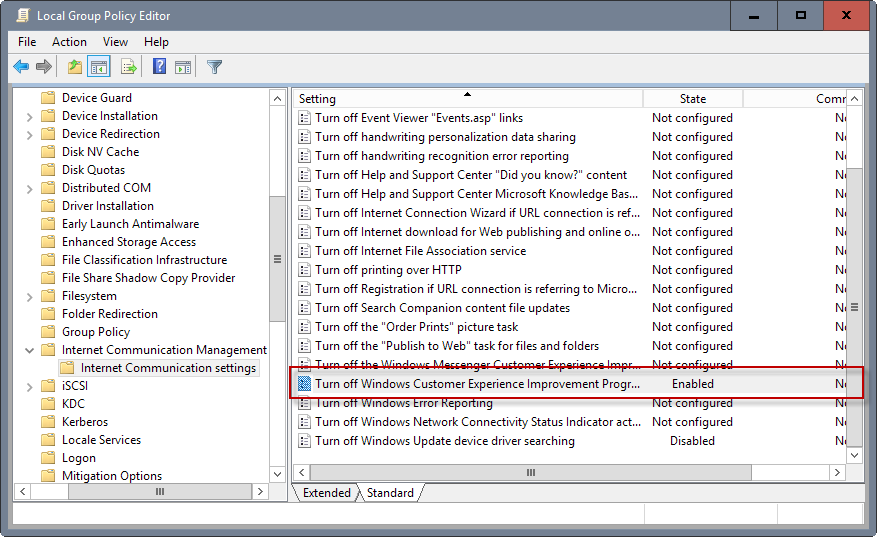Screen dimensions: 877x537
Task: Expand the Device Installation tree node
Action: [x=30, y=117]
